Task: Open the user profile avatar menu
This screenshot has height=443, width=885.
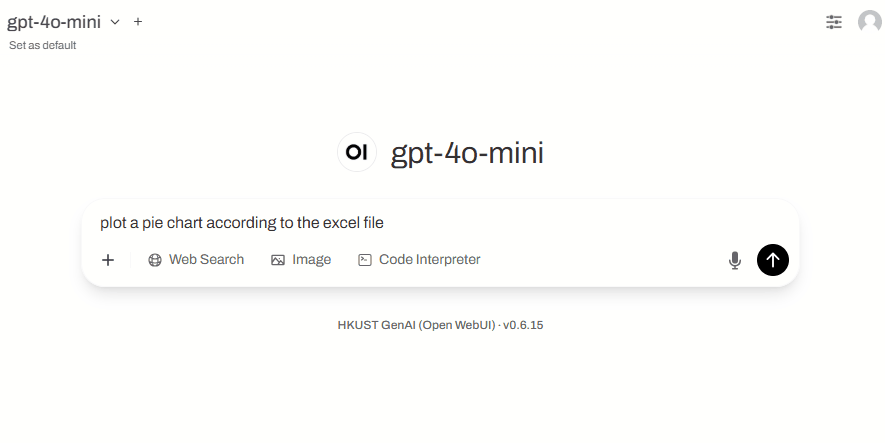Action: coord(870,22)
